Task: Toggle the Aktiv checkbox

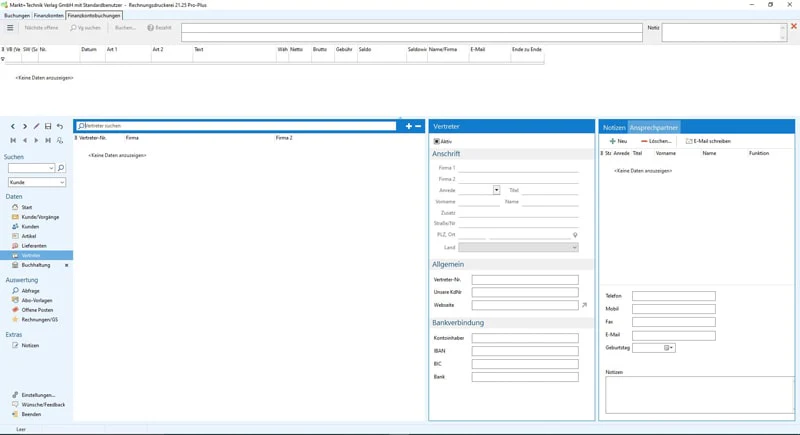Action: (437, 141)
